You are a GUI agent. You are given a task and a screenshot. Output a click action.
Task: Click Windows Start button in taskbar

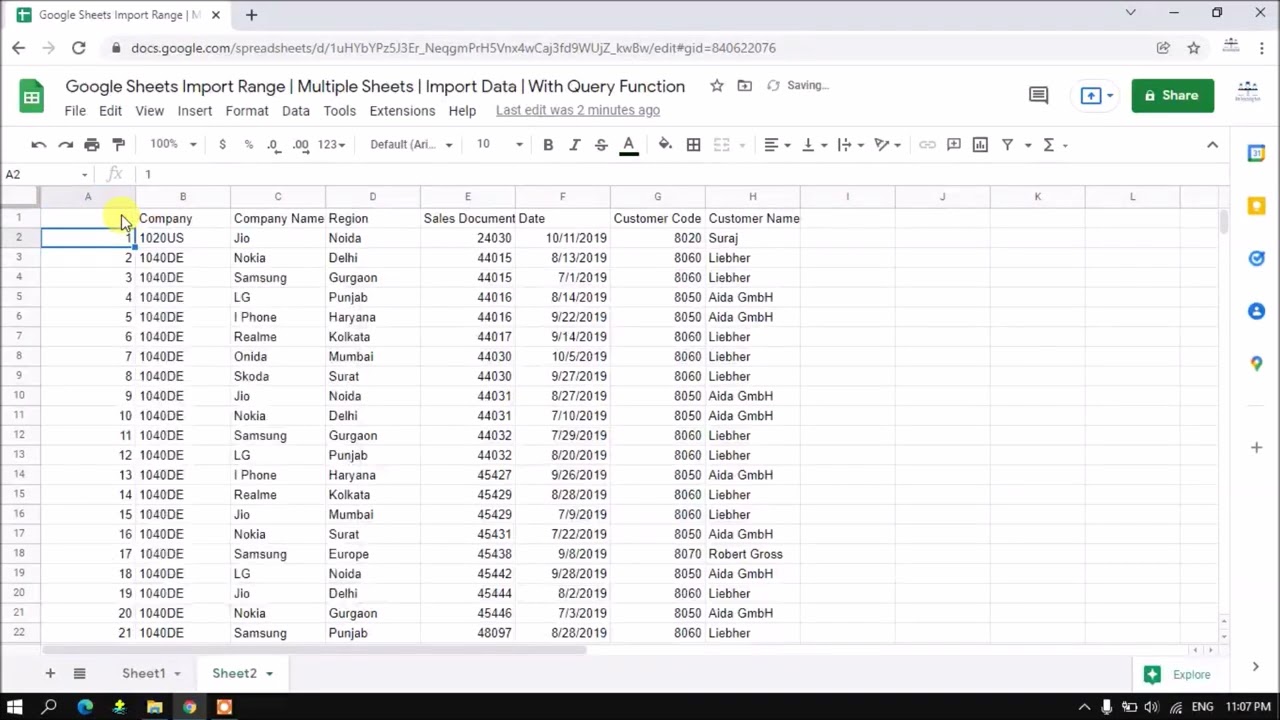[x=15, y=707]
